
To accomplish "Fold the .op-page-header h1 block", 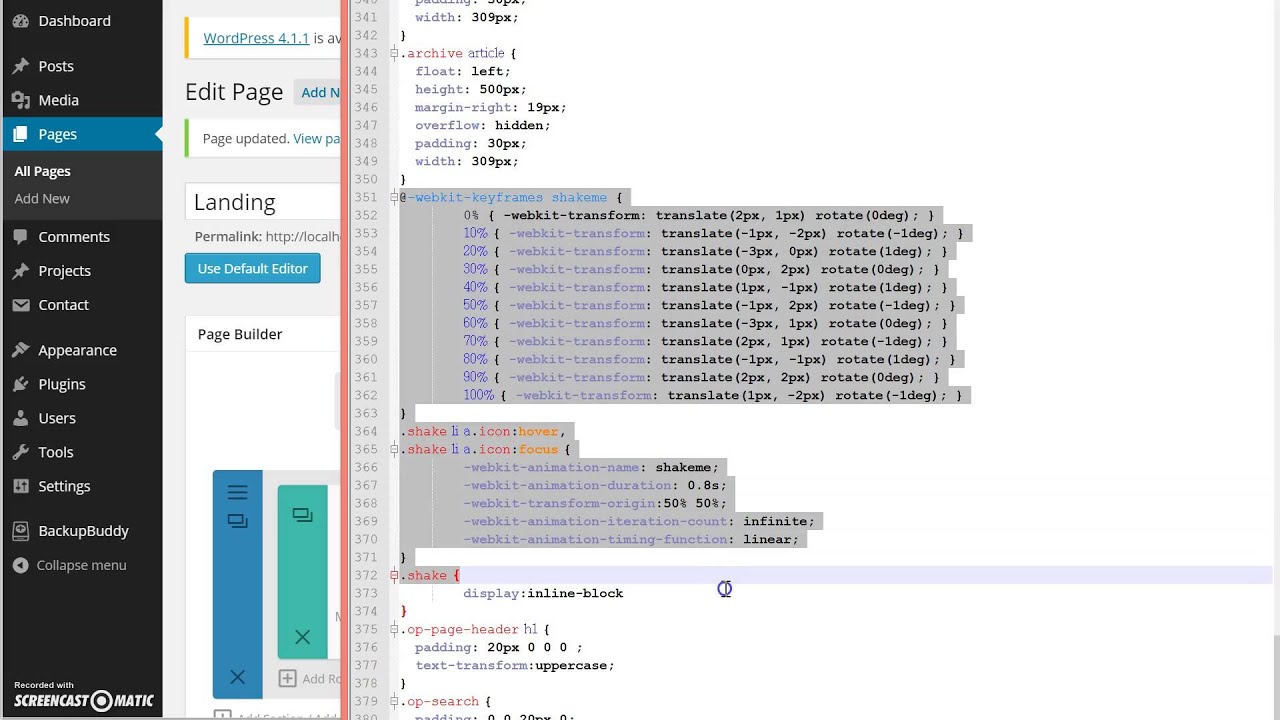I will (x=394, y=629).
